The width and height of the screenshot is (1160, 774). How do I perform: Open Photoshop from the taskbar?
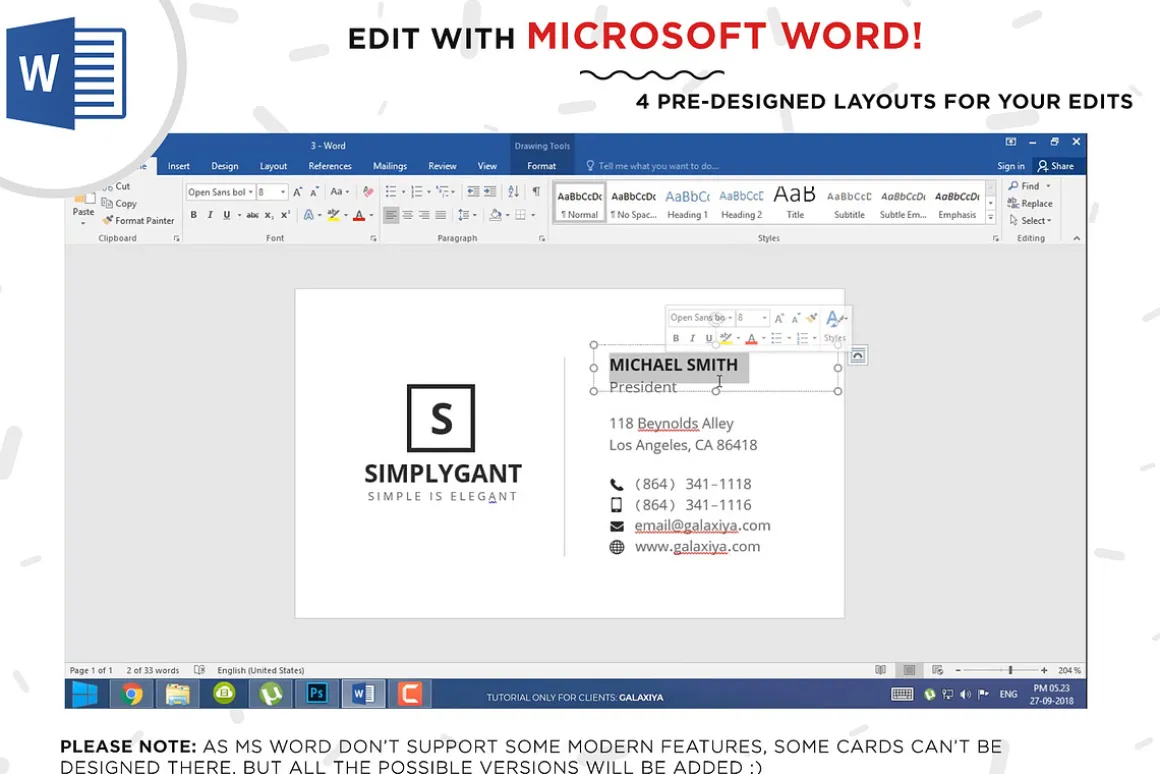[317, 693]
